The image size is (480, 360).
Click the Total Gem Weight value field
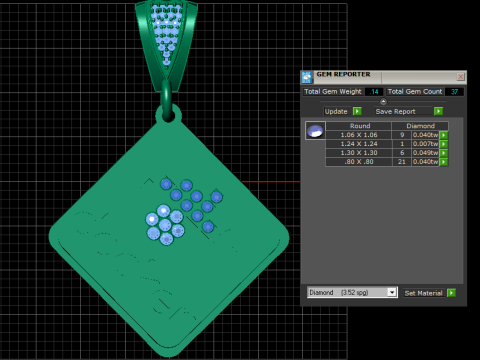pyautogui.click(x=374, y=92)
